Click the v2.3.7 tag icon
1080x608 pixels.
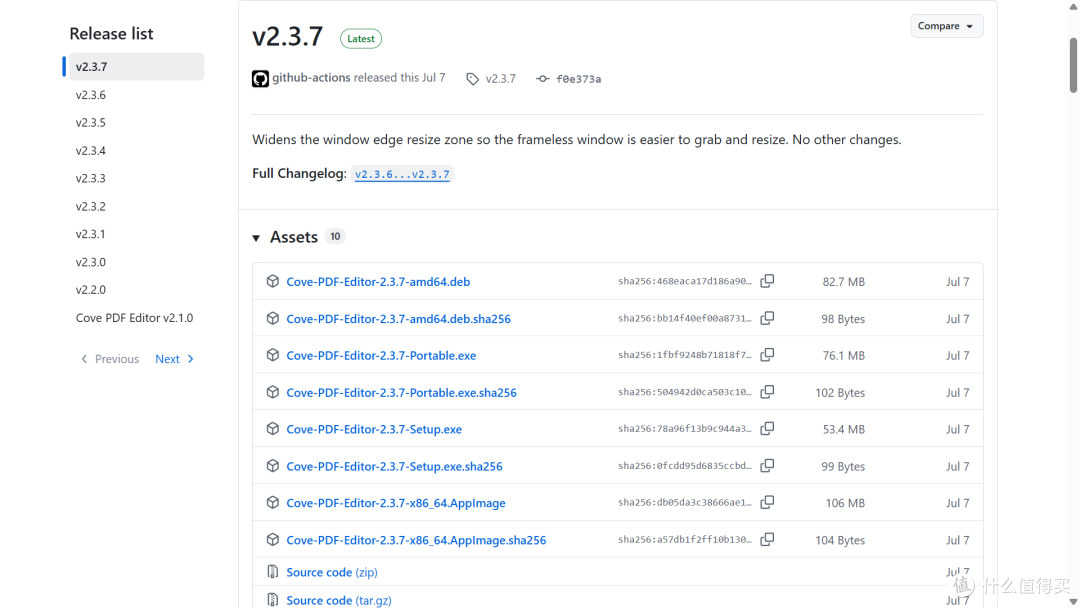point(472,79)
